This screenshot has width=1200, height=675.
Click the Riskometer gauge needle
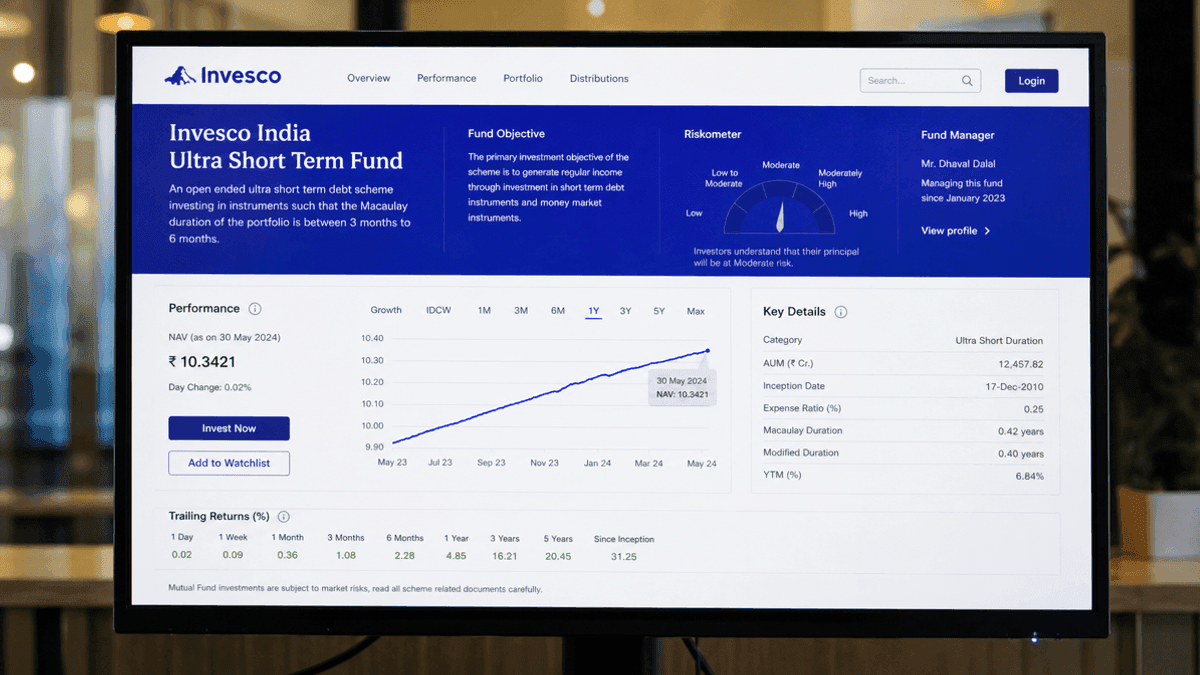click(780, 217)
